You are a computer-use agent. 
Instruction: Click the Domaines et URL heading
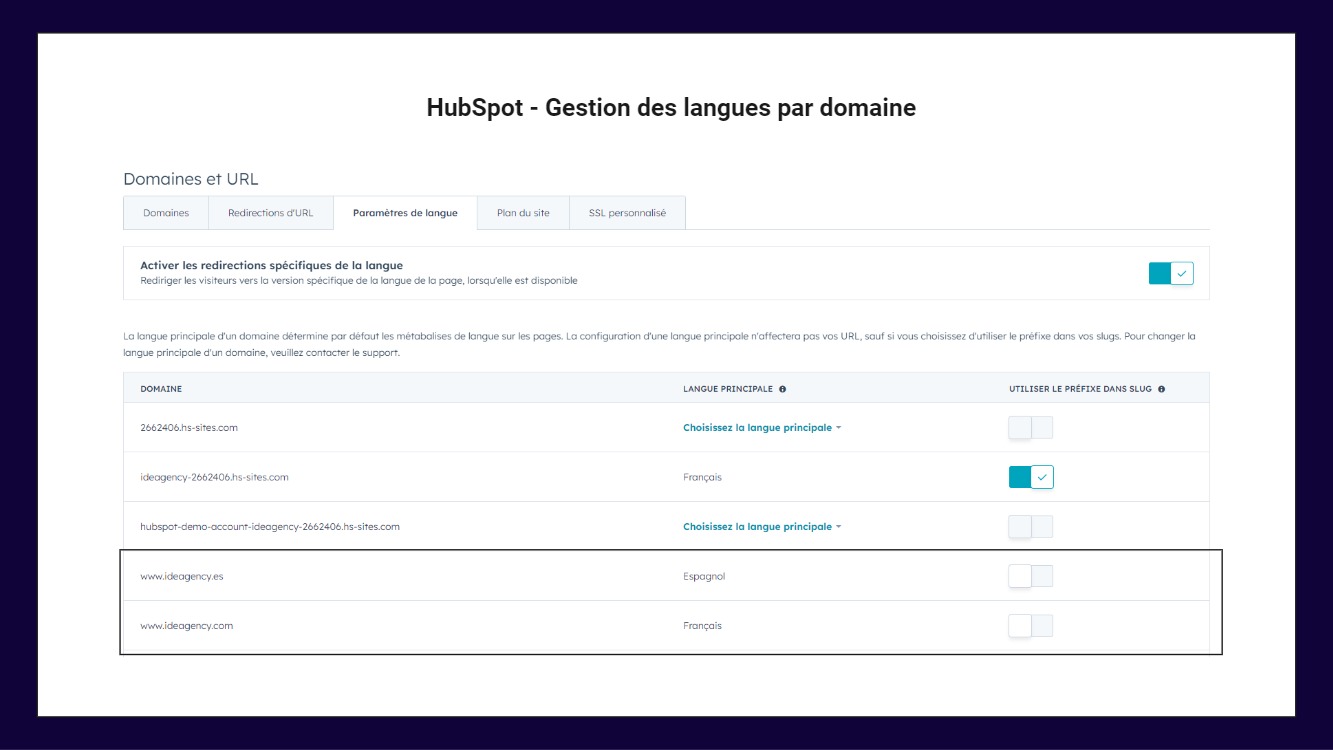point(191,179)
